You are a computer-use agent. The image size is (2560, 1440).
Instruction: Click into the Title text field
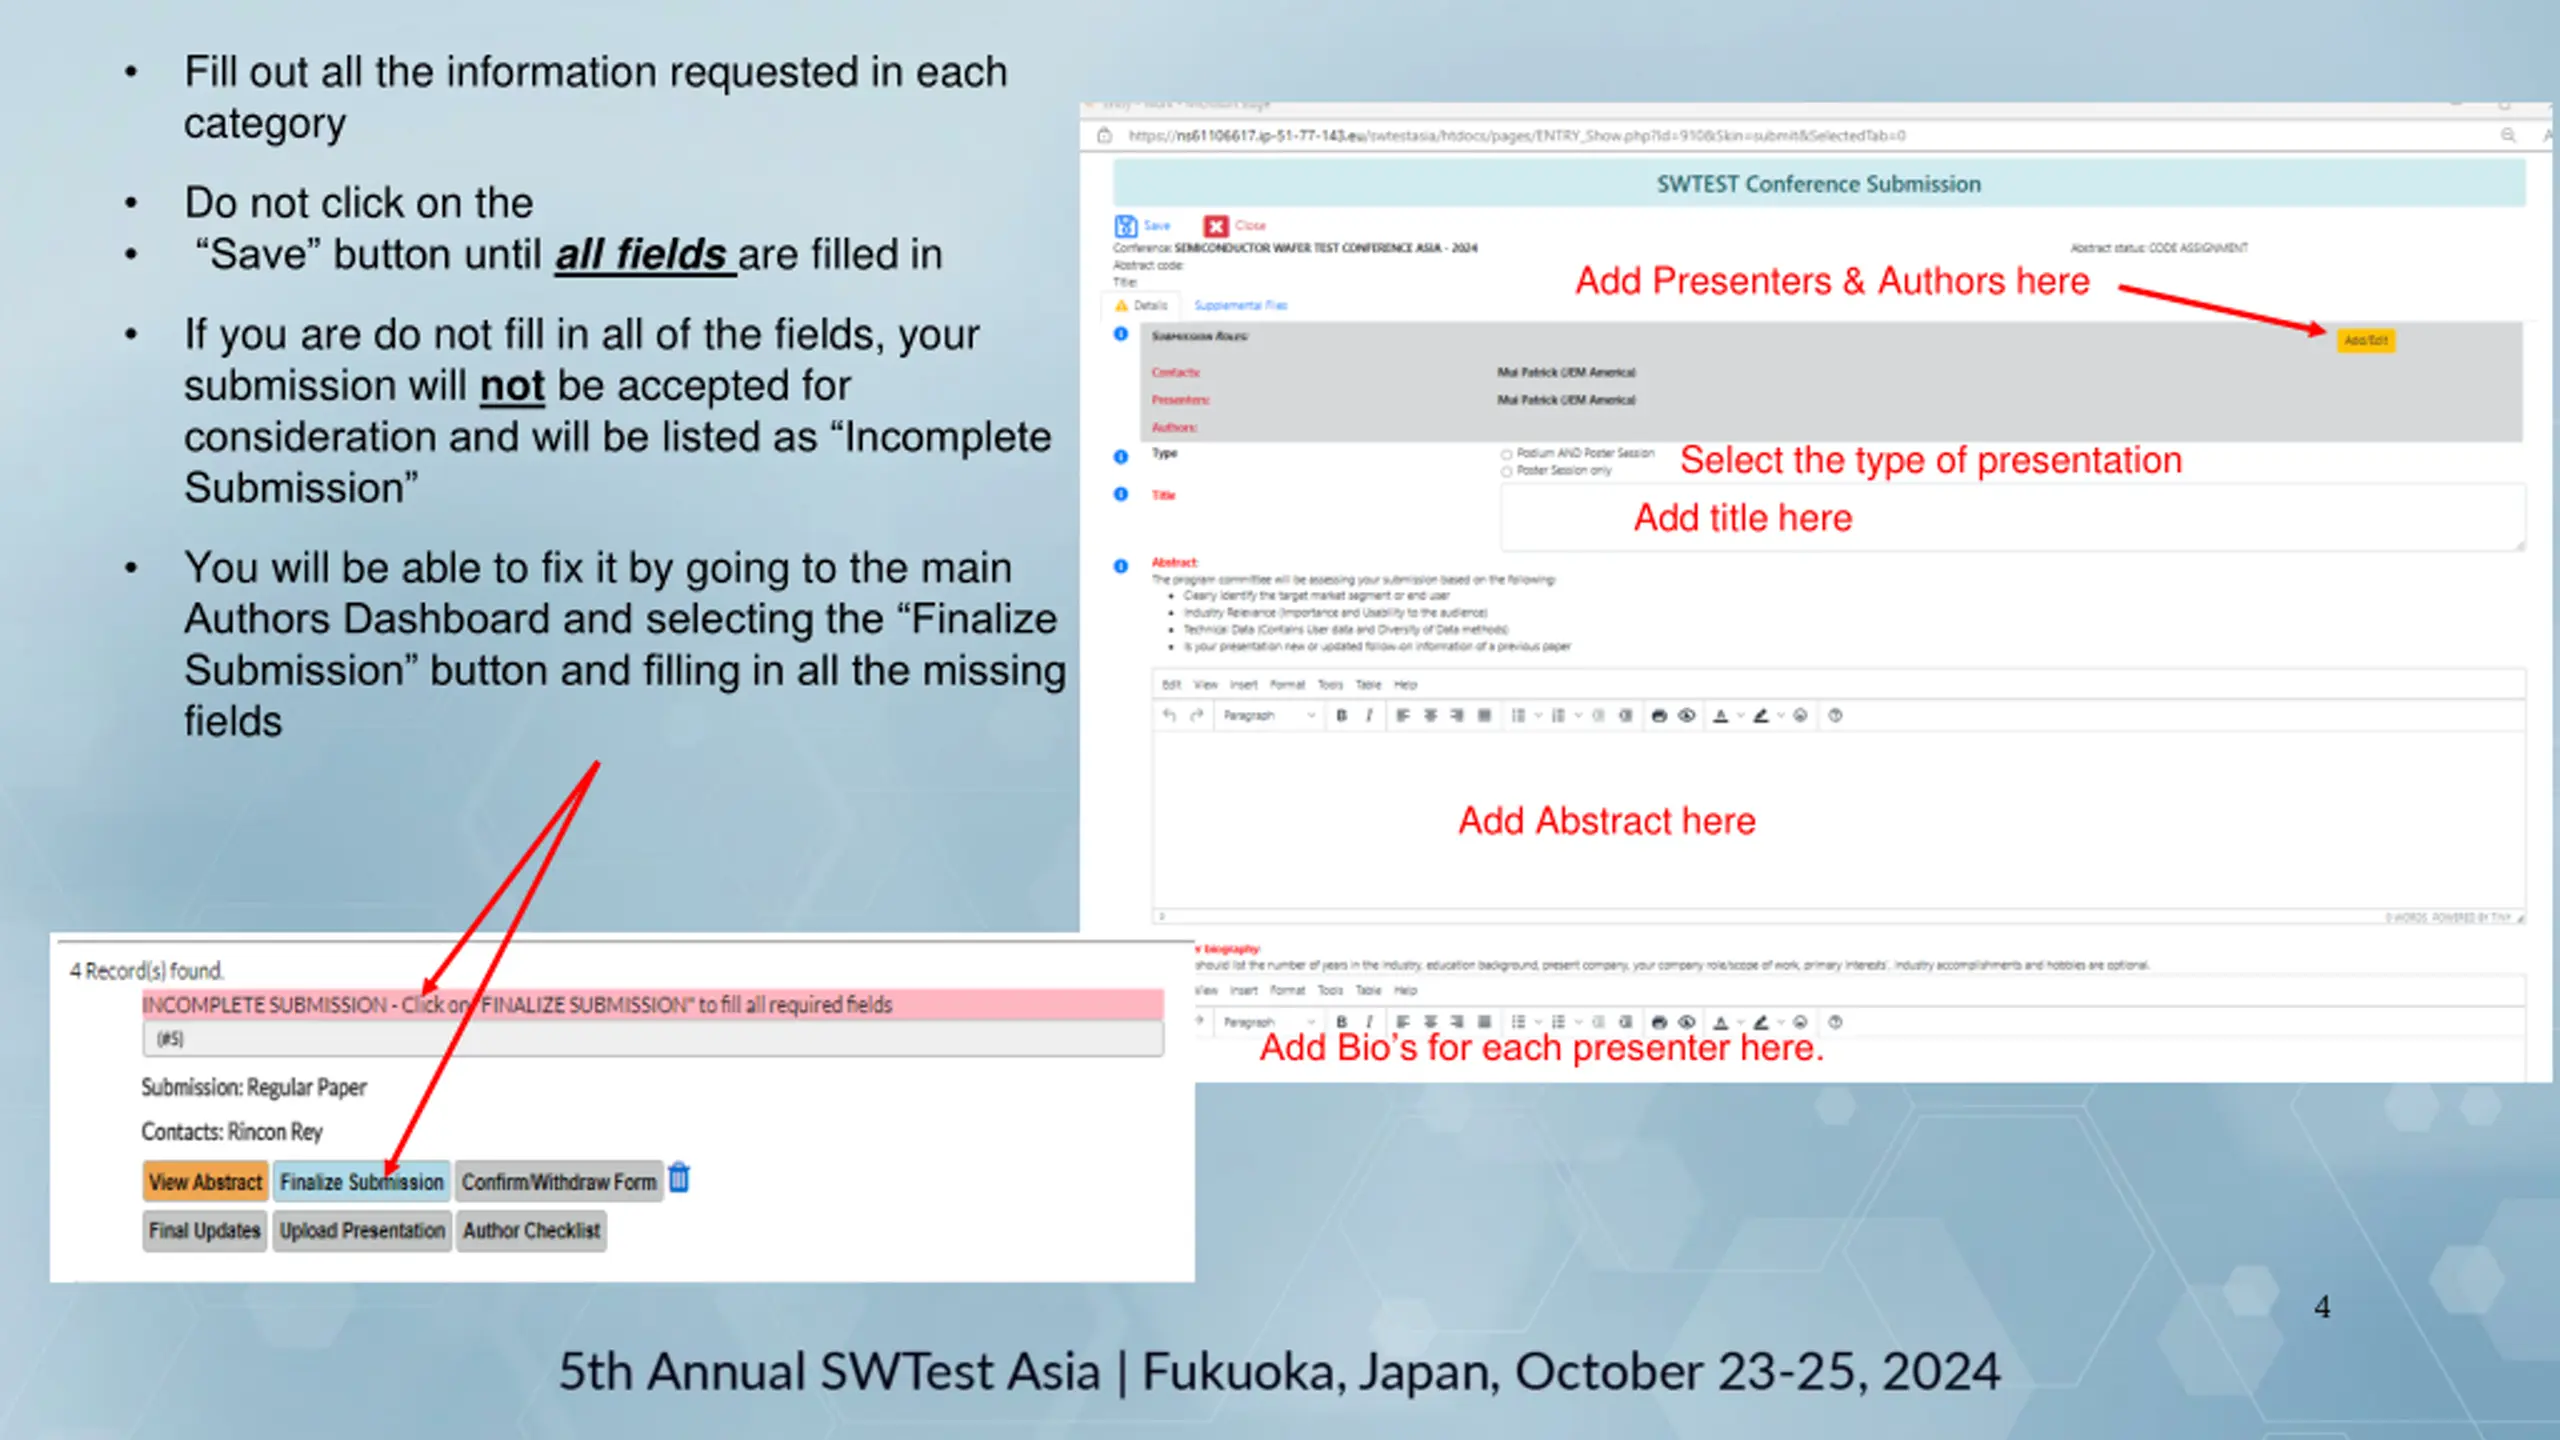2012,517
